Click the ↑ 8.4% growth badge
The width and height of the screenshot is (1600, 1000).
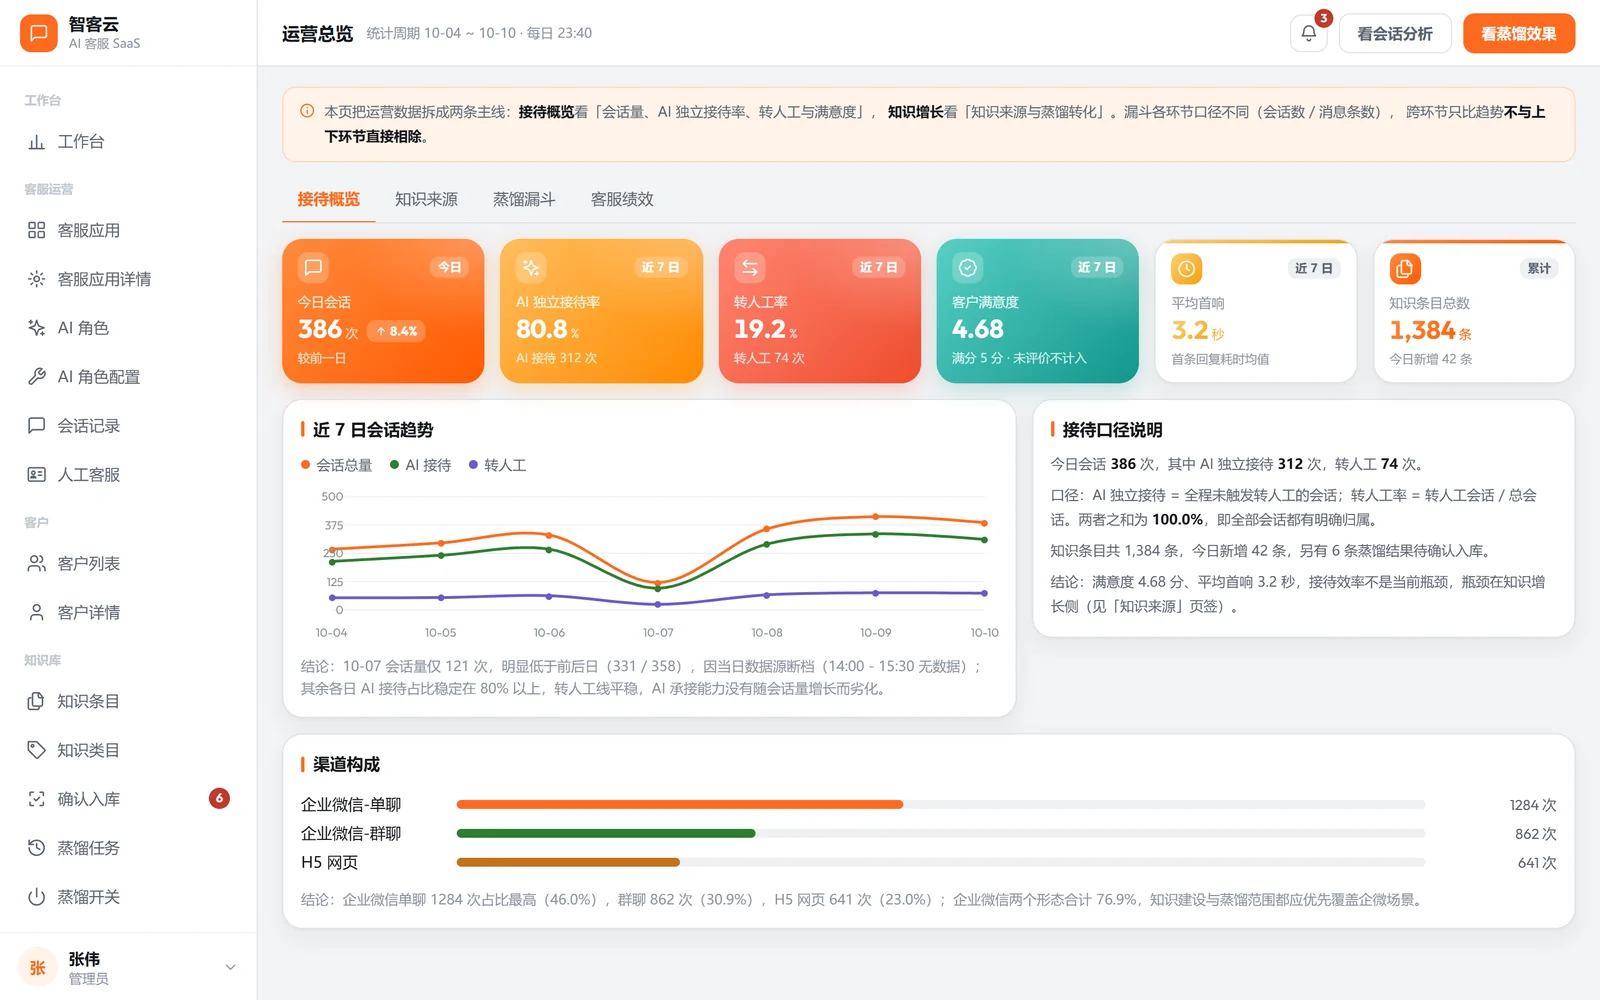click(397, 331)
